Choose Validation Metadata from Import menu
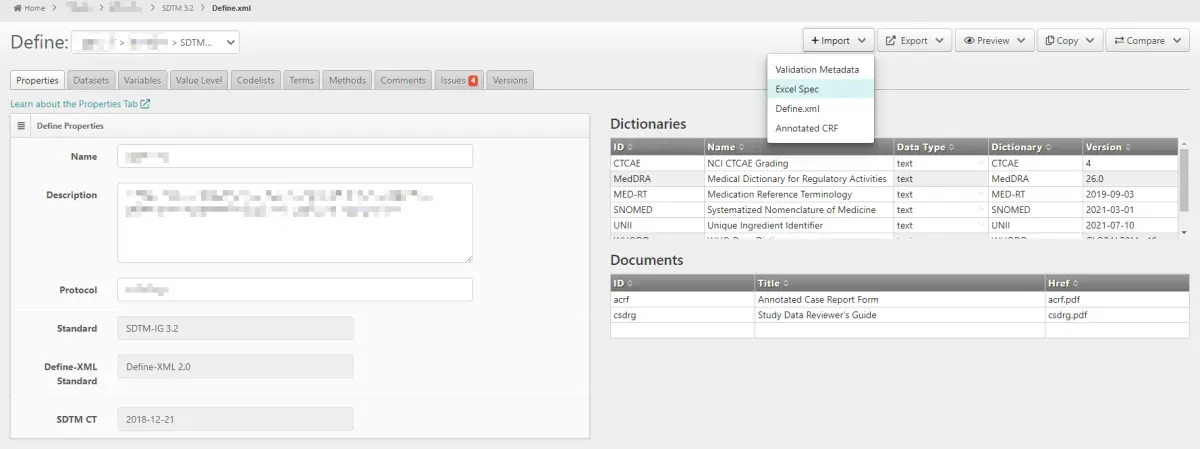Viewport: 1200px width, 449px height. 816,70
